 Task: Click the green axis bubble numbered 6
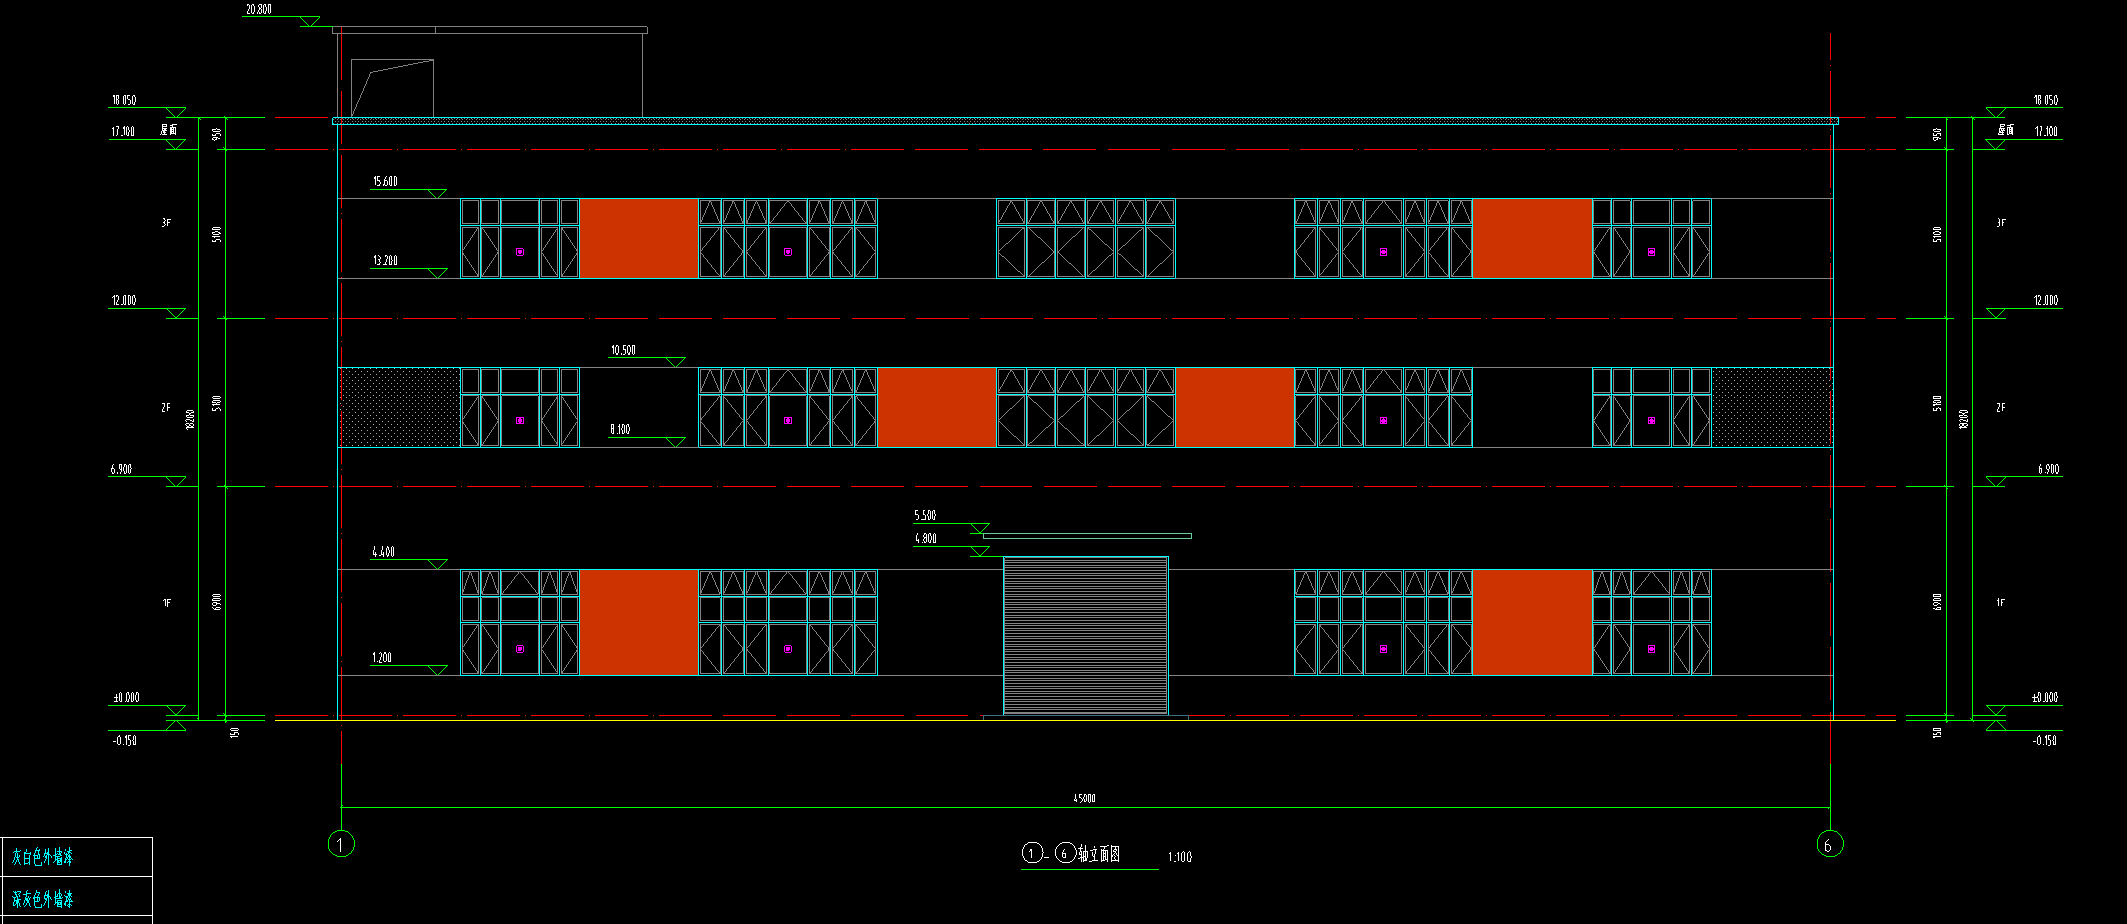pyautogui.click(x=1830, y=845)
